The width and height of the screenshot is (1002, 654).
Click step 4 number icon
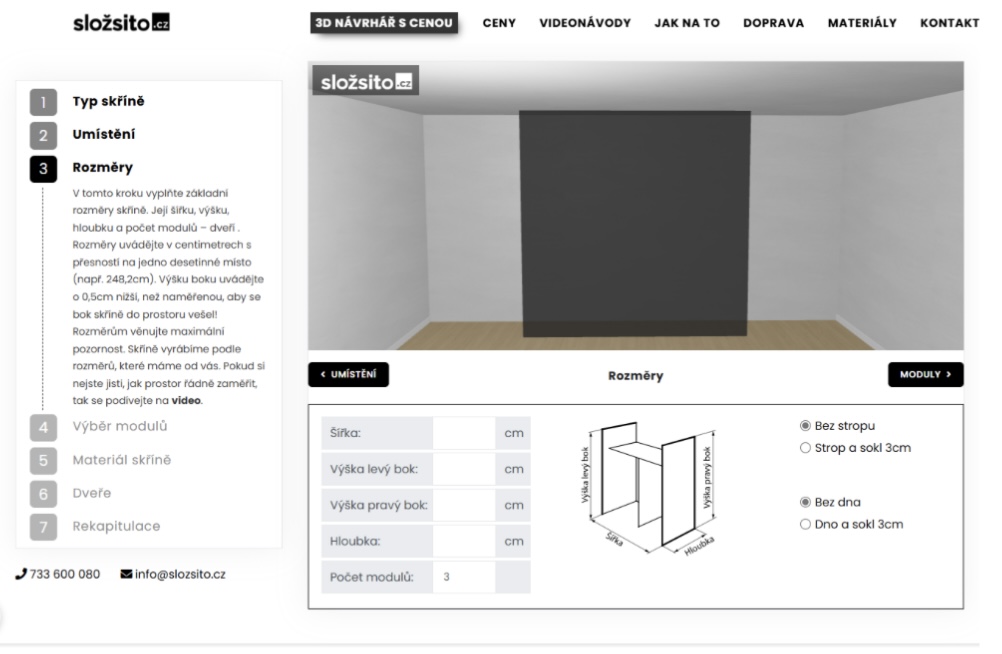[43, 427]
